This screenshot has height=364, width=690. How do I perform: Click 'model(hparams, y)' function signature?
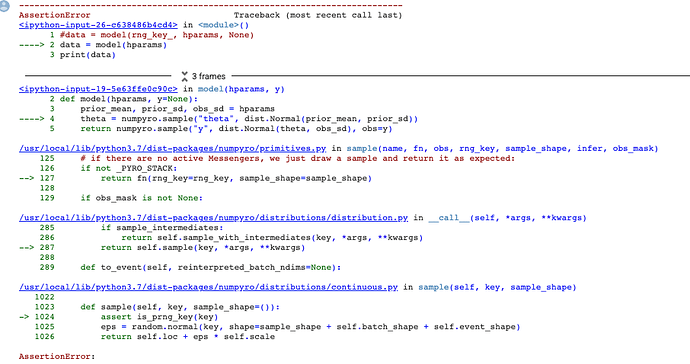coord(241,89)
